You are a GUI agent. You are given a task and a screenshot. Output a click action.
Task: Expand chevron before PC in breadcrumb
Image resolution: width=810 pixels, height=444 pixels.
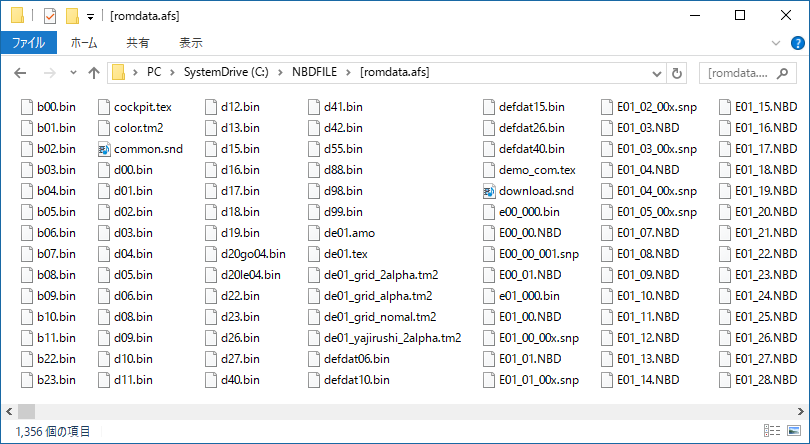136,73
